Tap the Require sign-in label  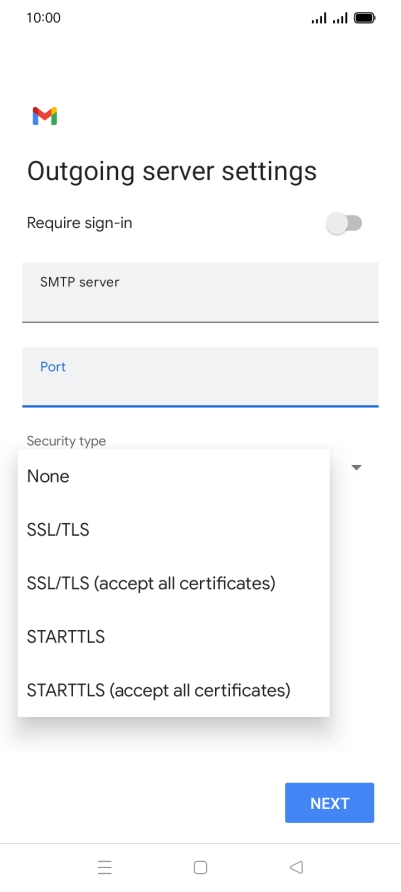pos(80,223)
